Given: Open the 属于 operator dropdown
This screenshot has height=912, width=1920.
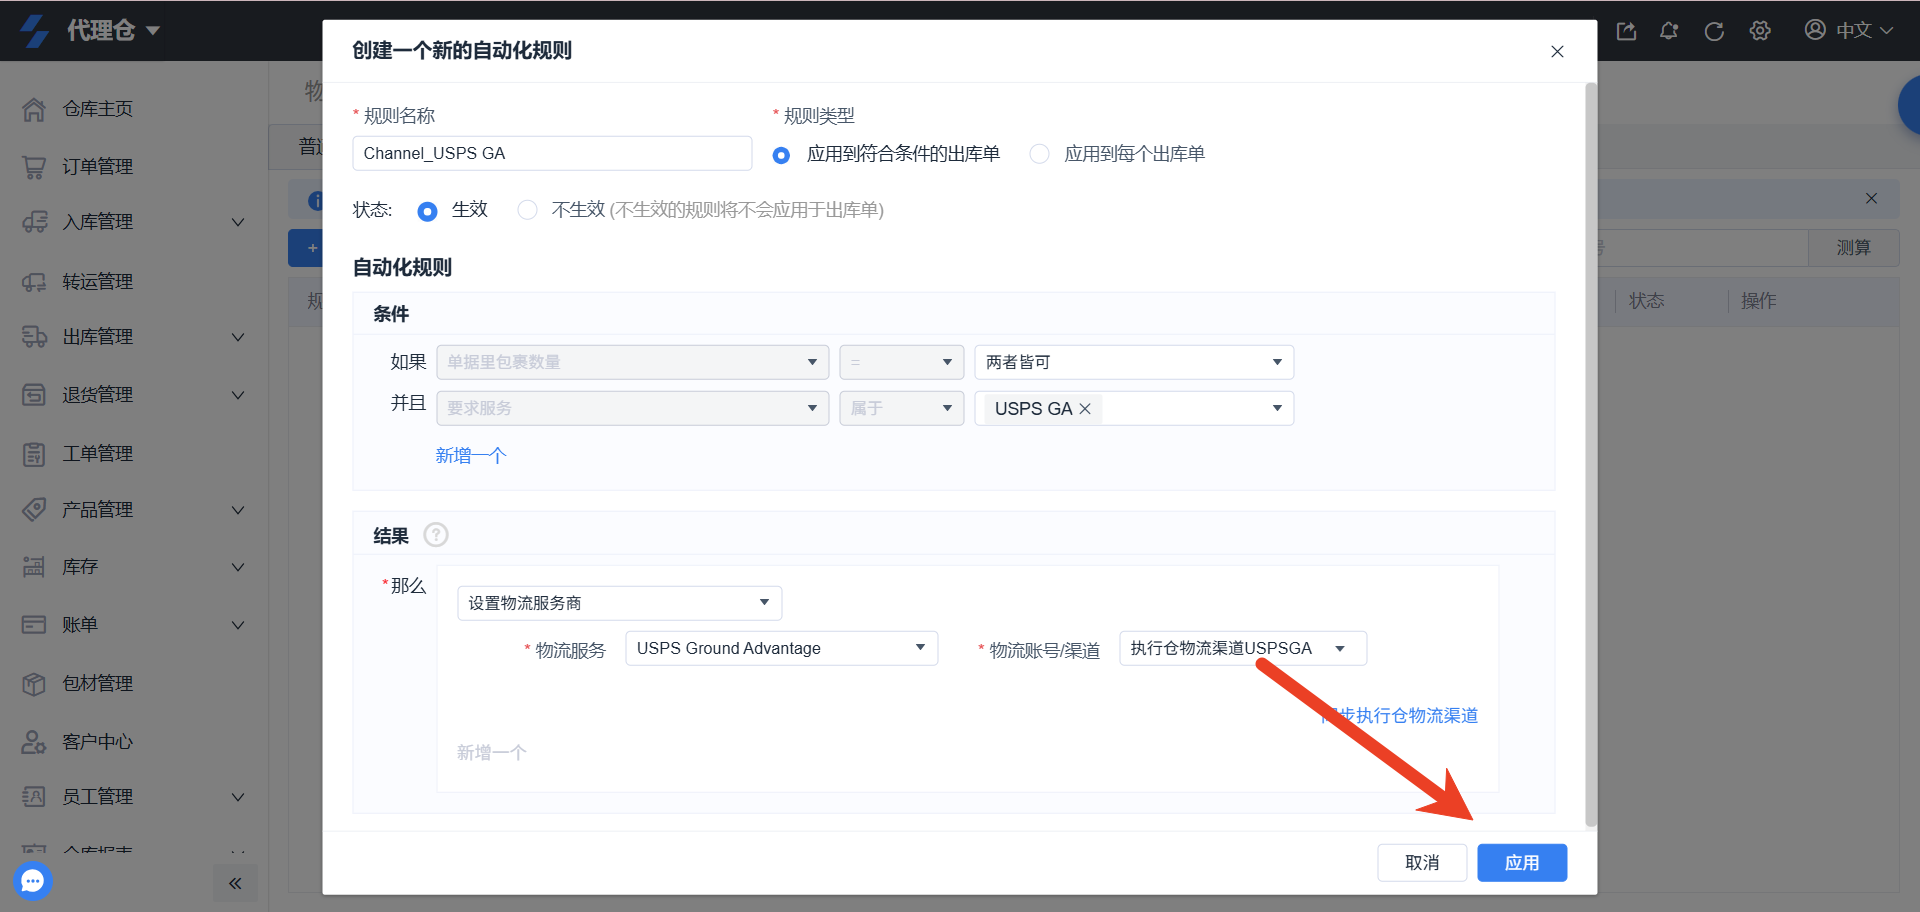Looking at the screenshot, I should click(x=901, y=408).
